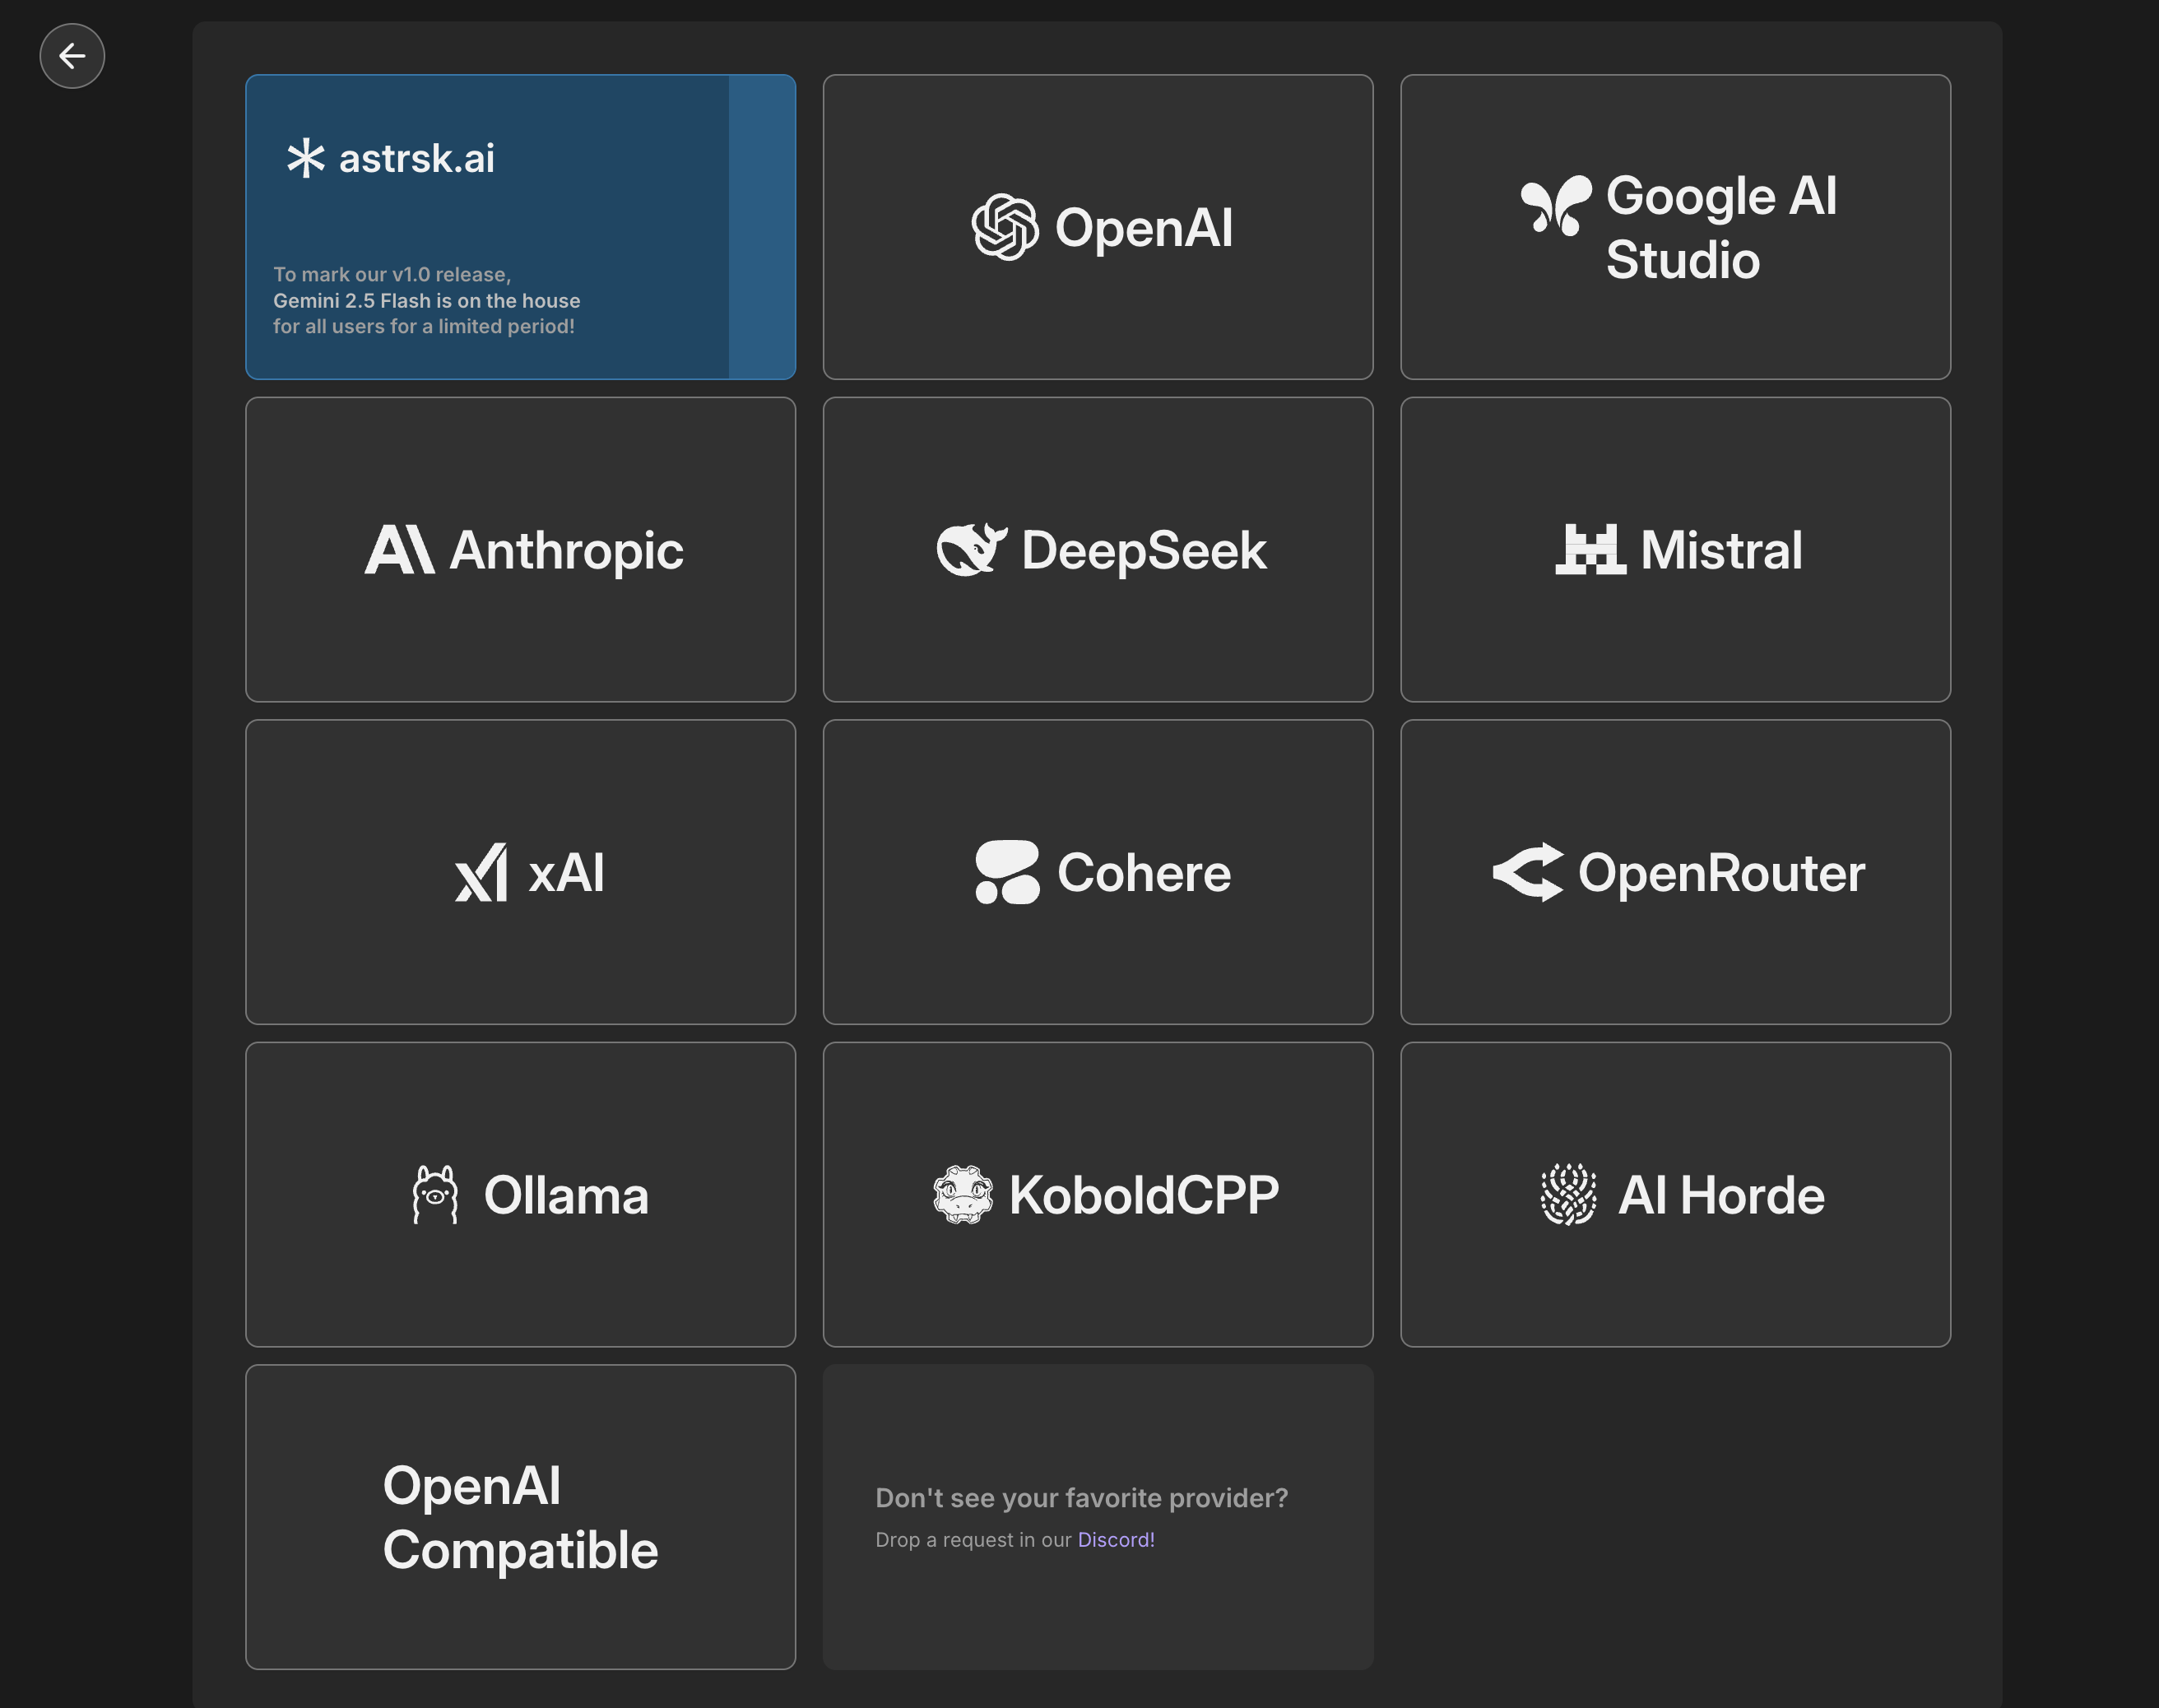Click the Google AI Studio butterfly icon

pos(1556,205)
